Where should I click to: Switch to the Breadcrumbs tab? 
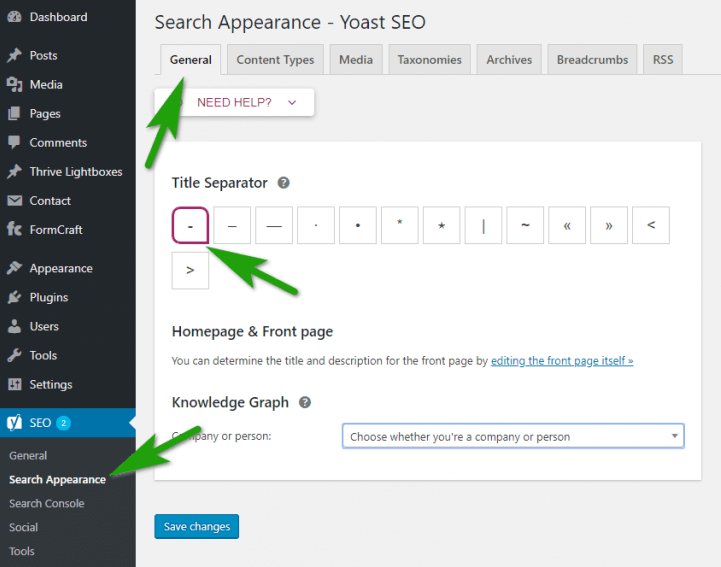click(x=592, y=60)
